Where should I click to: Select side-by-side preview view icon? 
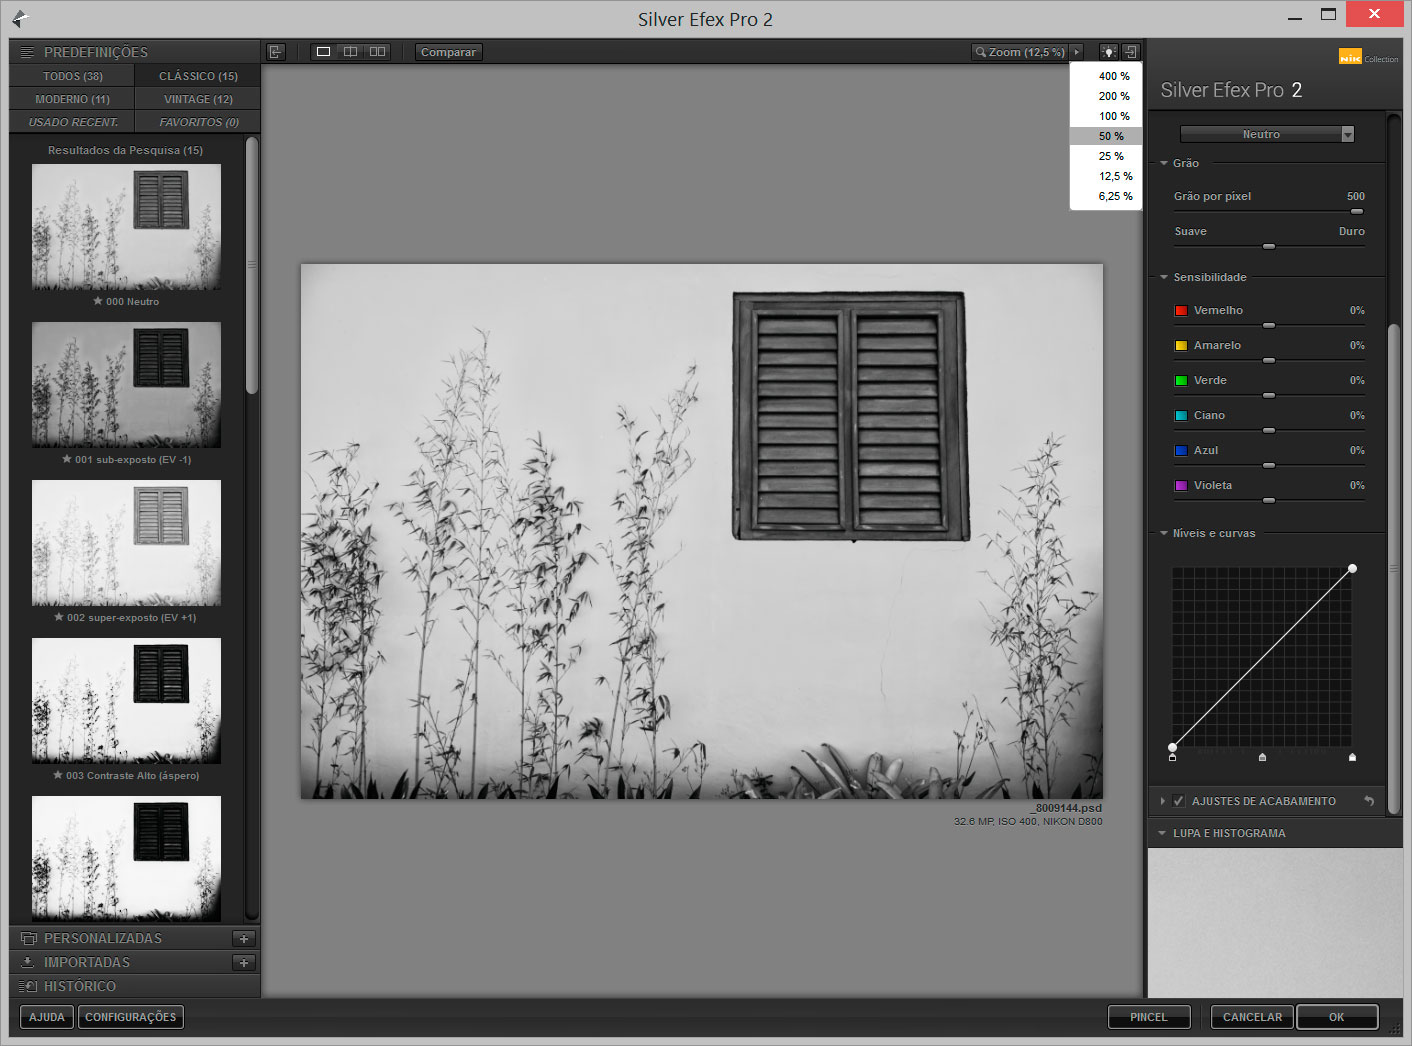[377, 52]
